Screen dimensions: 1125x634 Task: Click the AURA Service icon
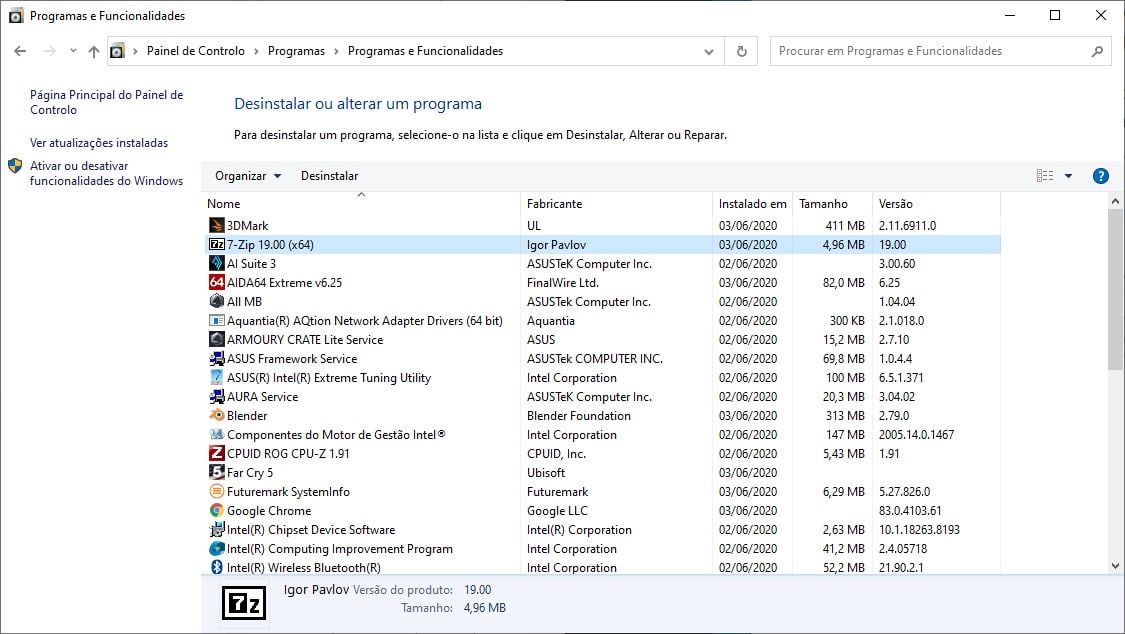click(x=216, y=397)
